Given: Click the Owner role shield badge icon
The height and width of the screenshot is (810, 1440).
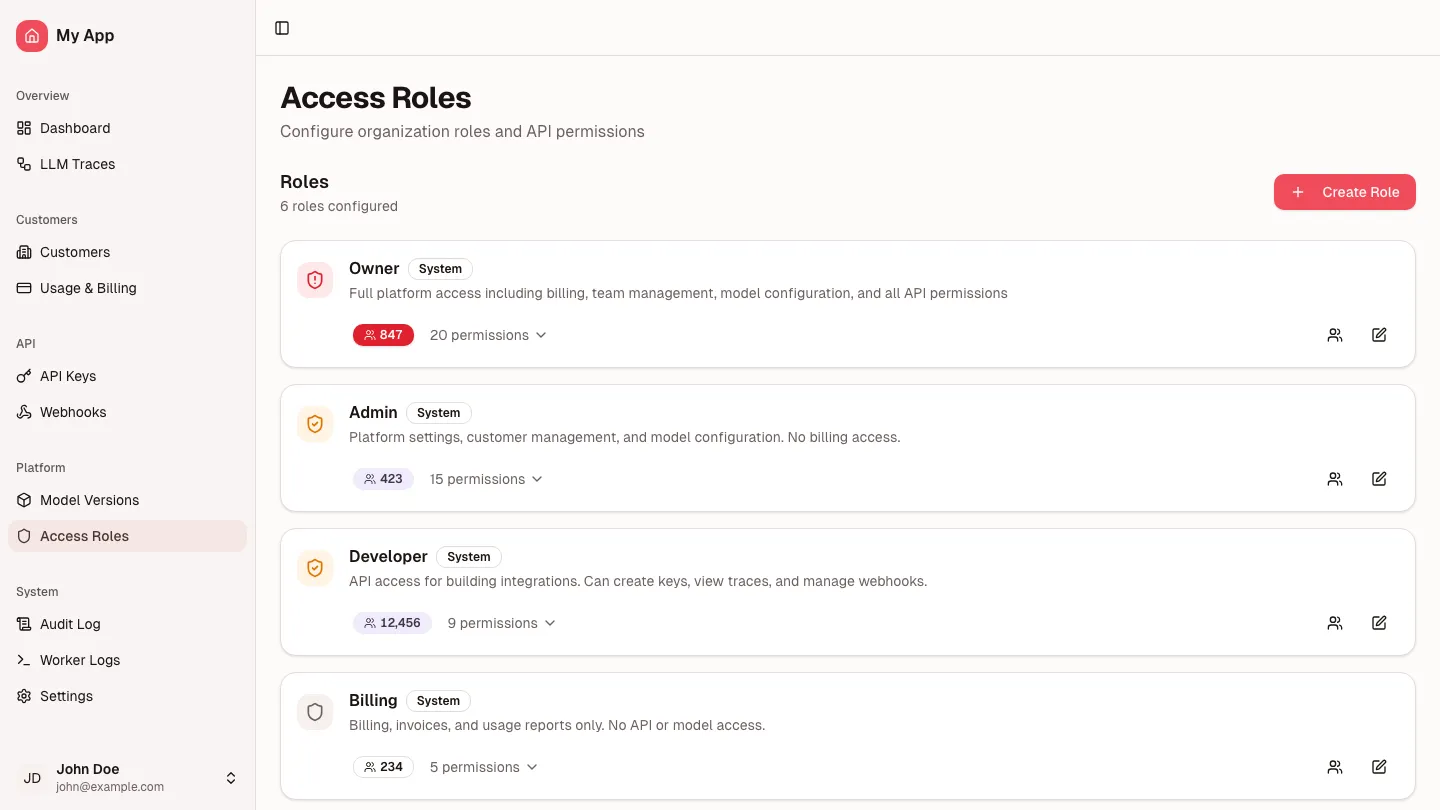Looking at the screenshot, I should click(x=315, y=280).
